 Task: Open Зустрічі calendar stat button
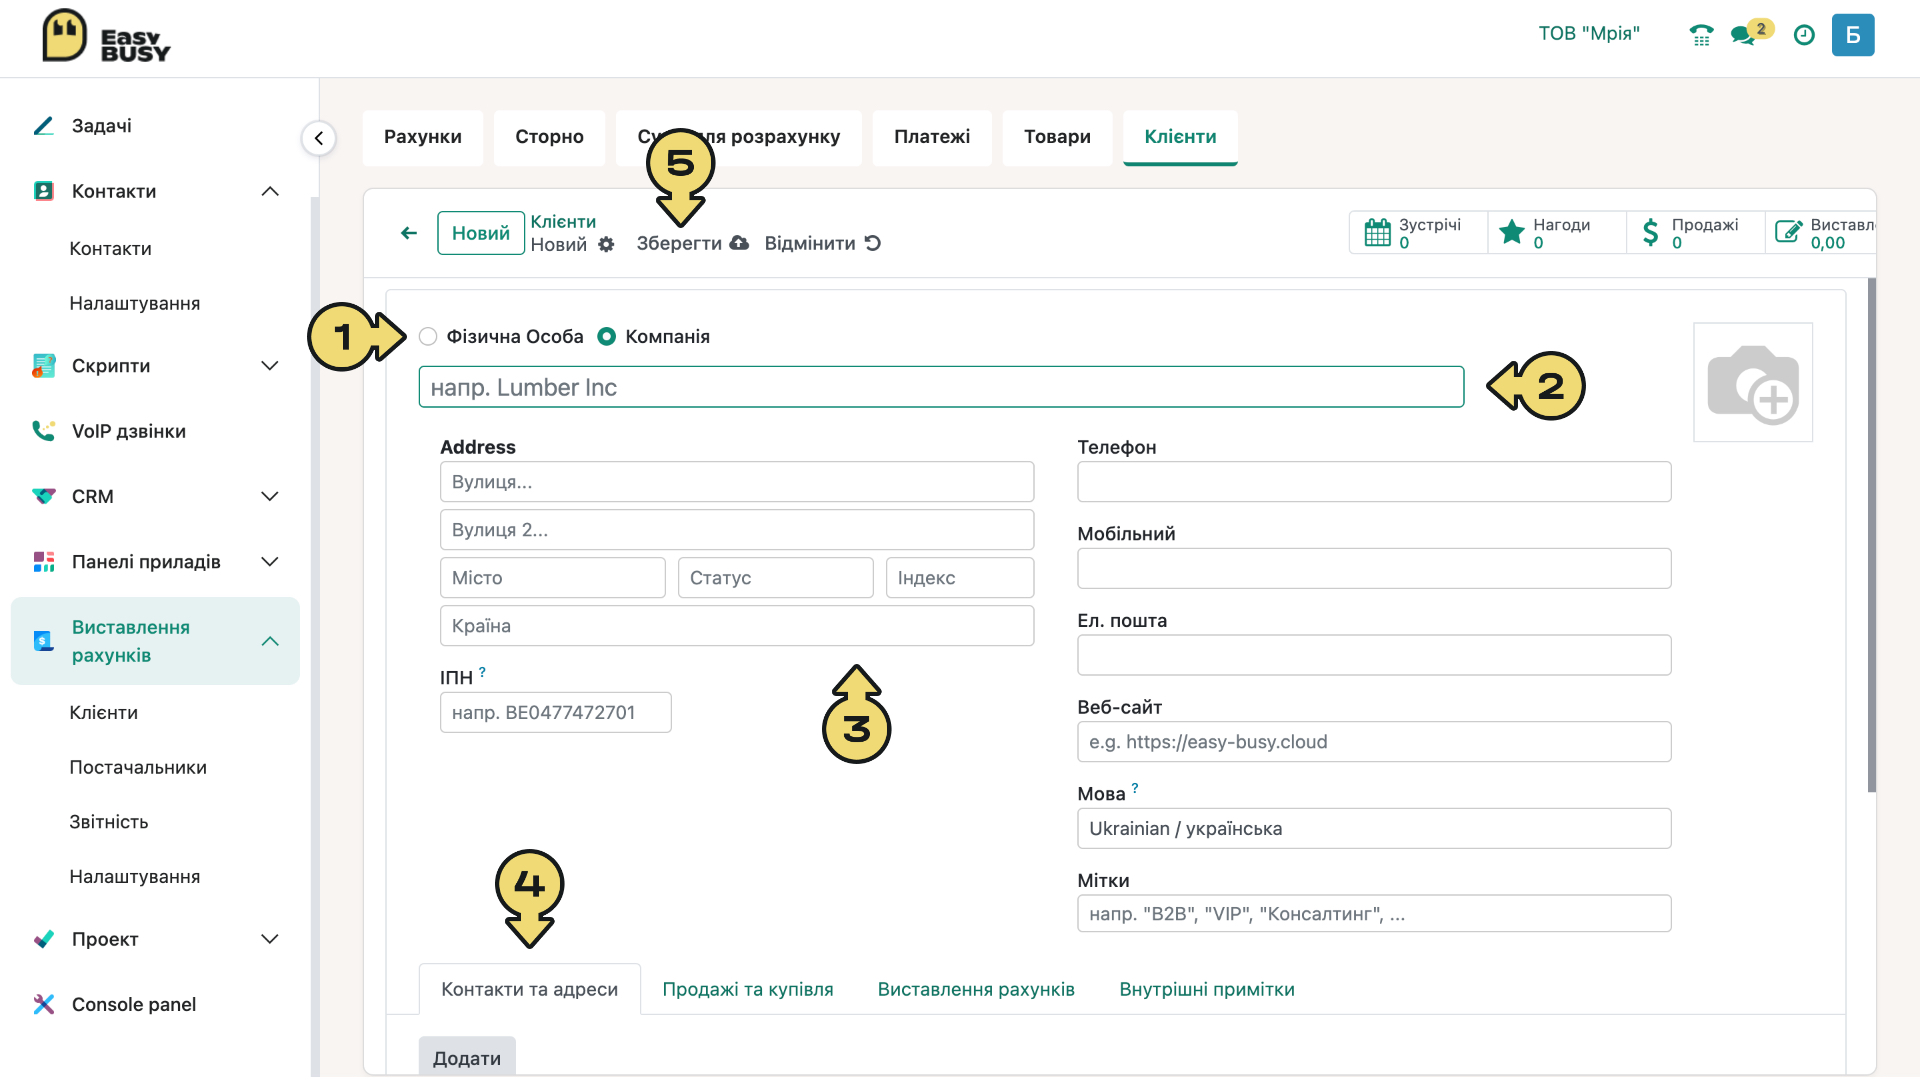click(1418, 233)
